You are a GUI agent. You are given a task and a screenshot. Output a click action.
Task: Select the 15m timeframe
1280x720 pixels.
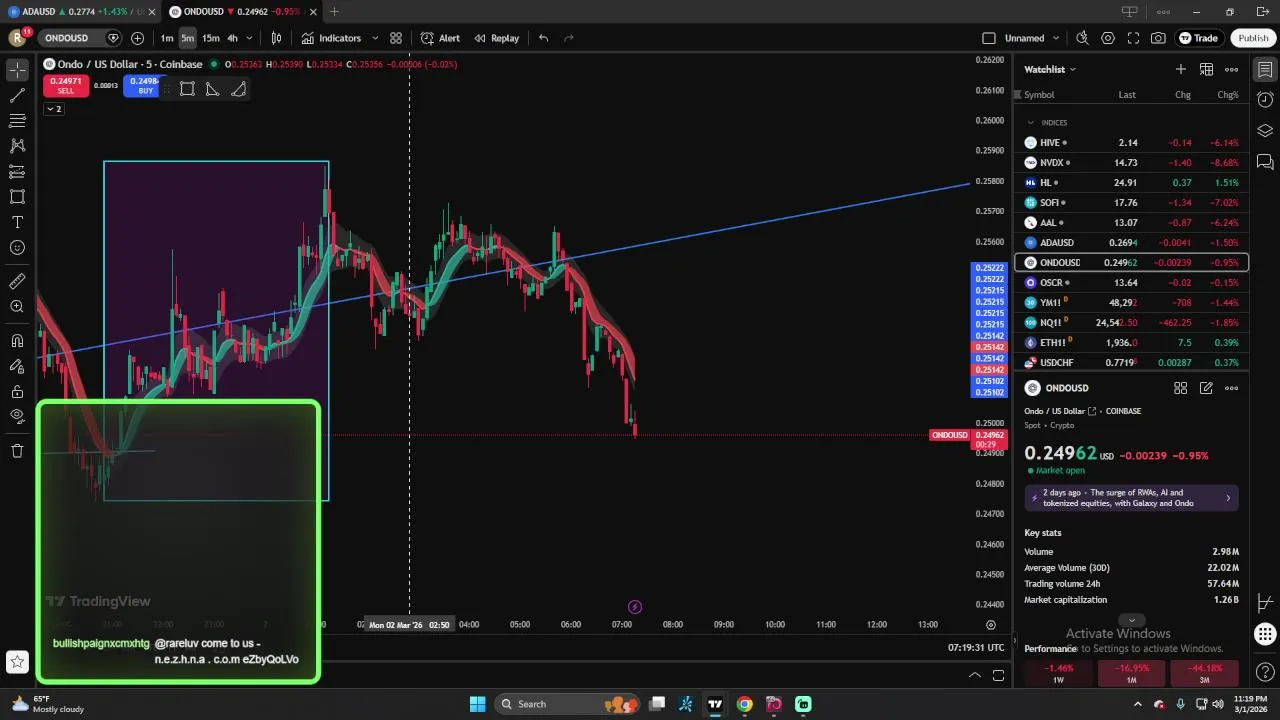[211, 38]
